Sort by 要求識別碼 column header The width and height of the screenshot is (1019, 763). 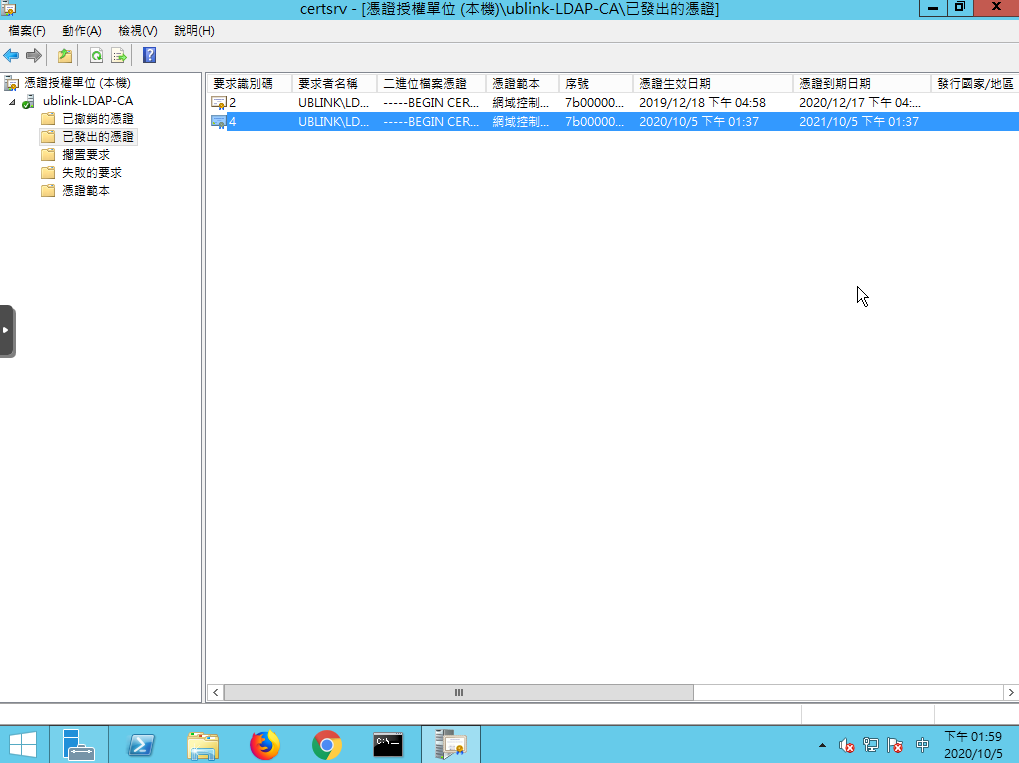(250, 84)
